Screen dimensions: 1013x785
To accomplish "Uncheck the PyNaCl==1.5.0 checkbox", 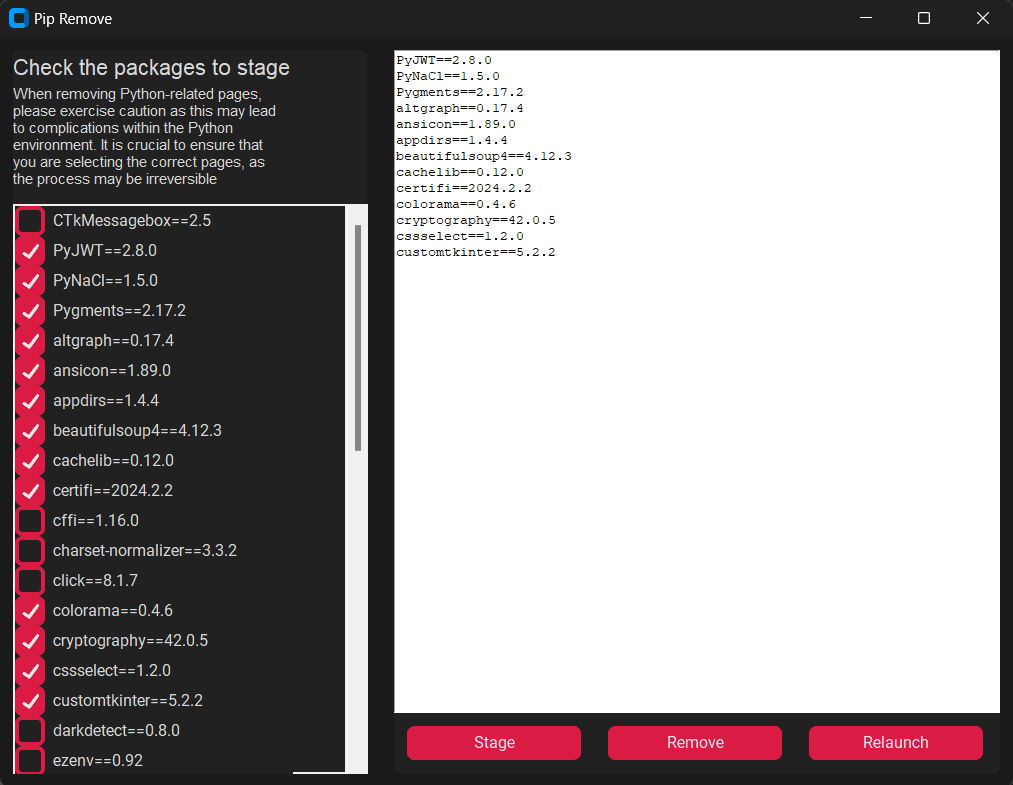I will click(x=30, y=280).
